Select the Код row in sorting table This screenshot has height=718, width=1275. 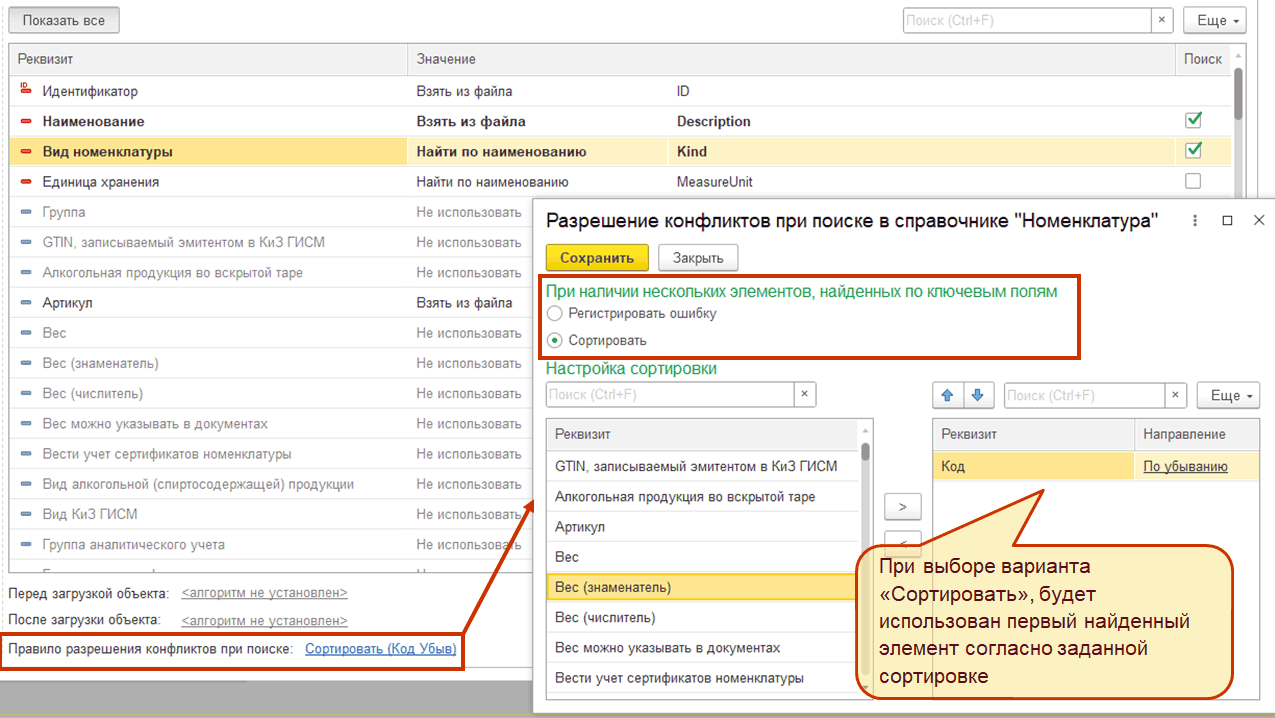(1096, 466)
